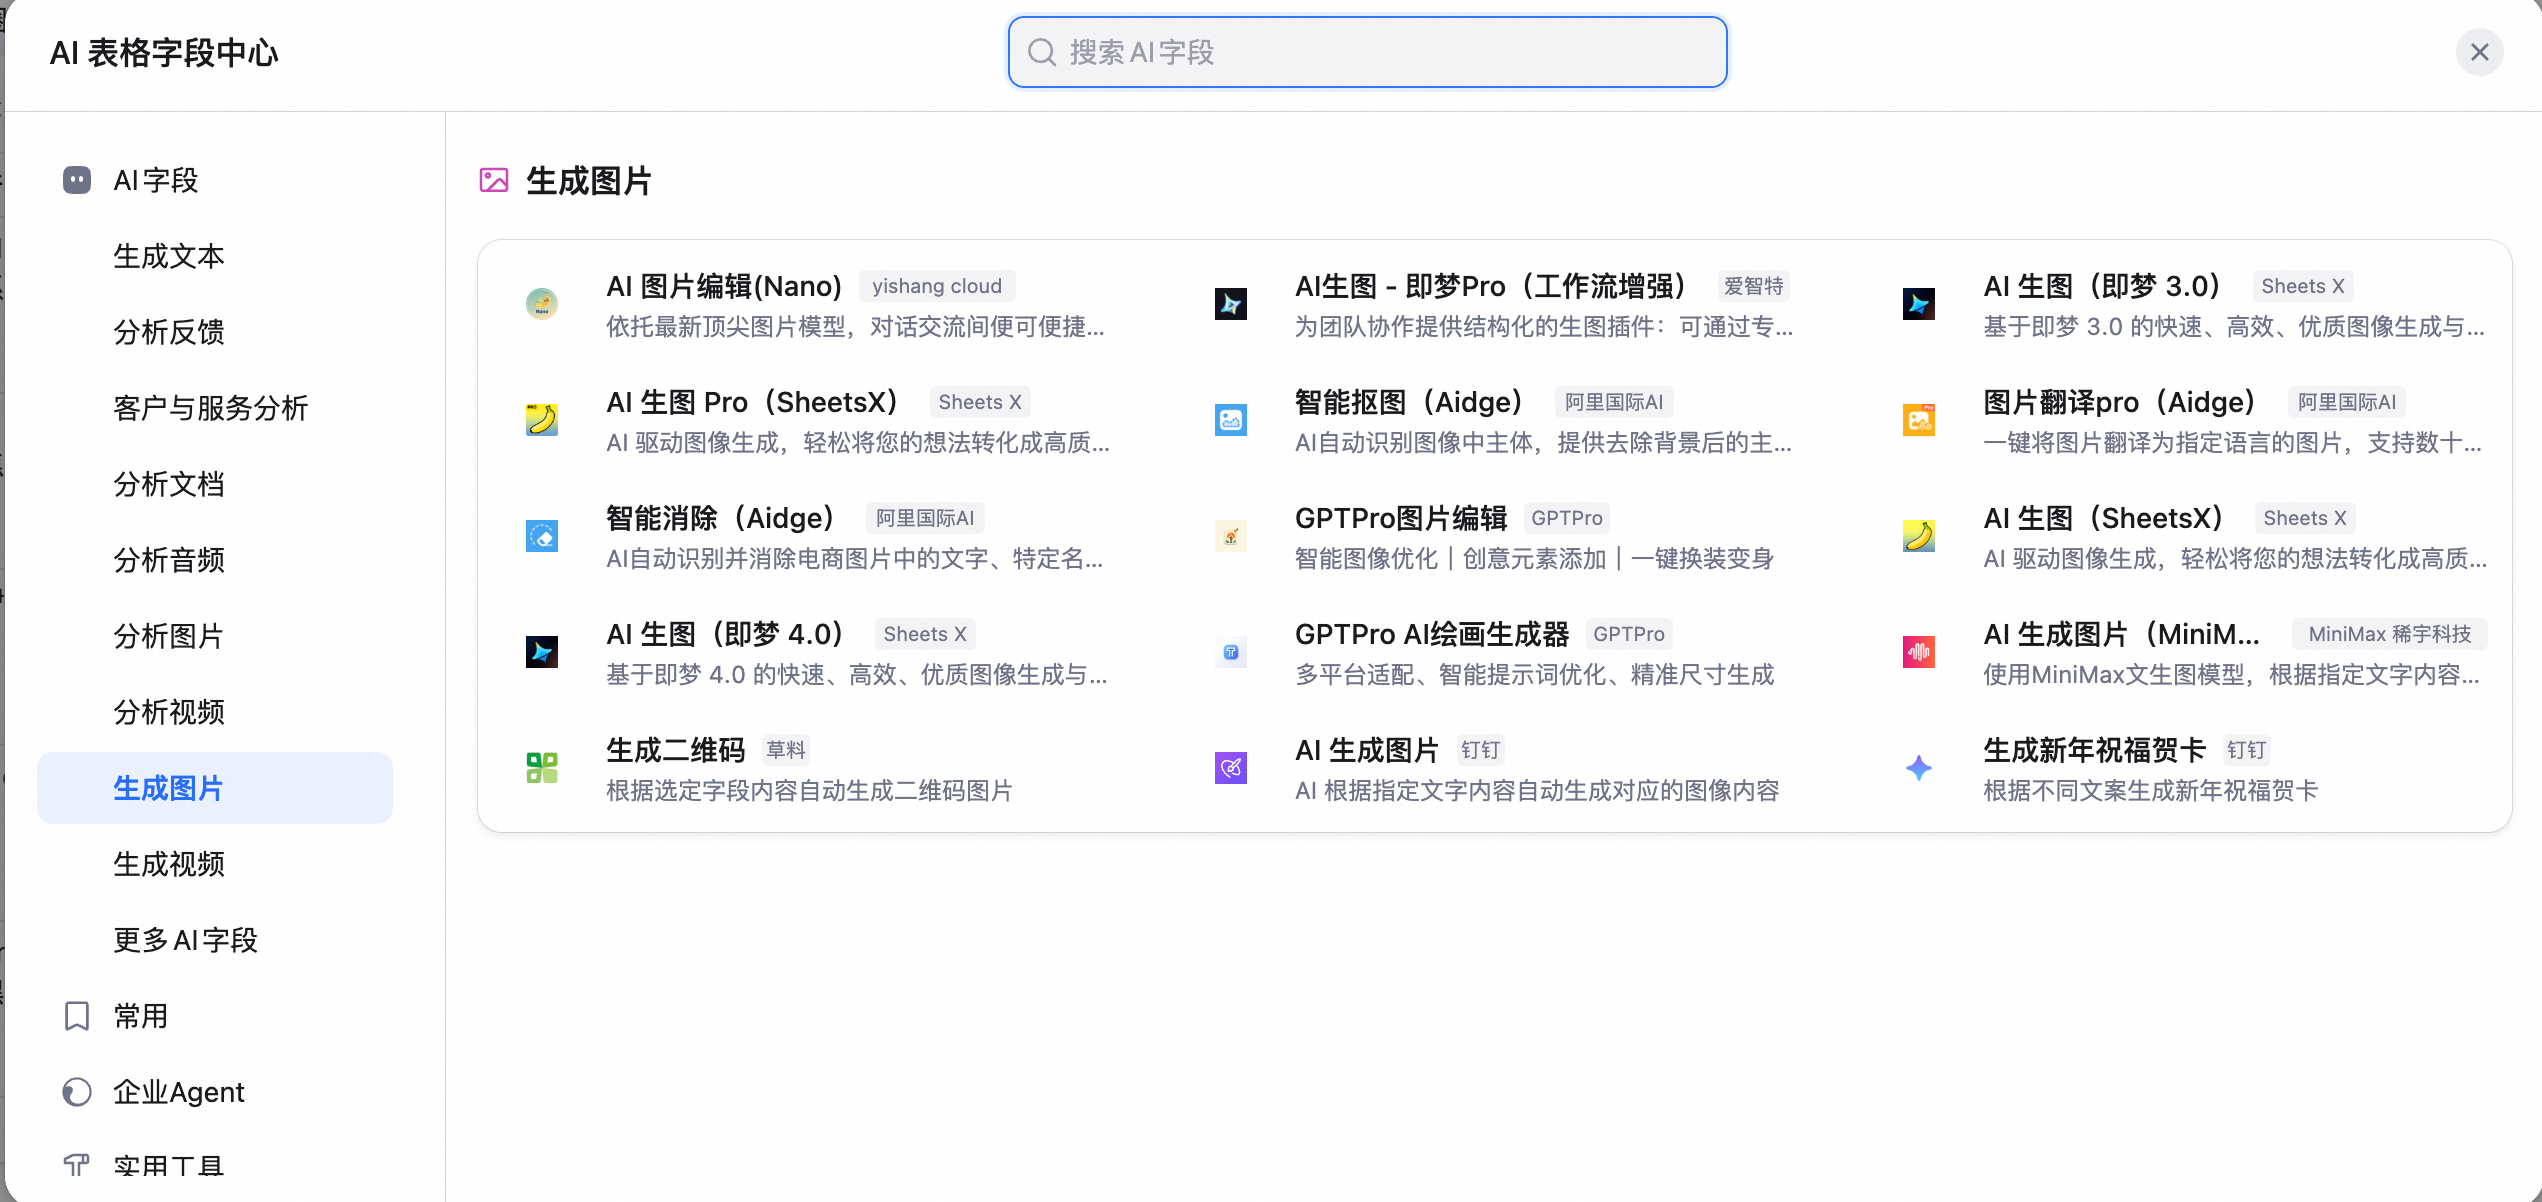2542x1202 pixels.
Task: Click the 更多 AI 字段 entry
Action: coord(185,940)
